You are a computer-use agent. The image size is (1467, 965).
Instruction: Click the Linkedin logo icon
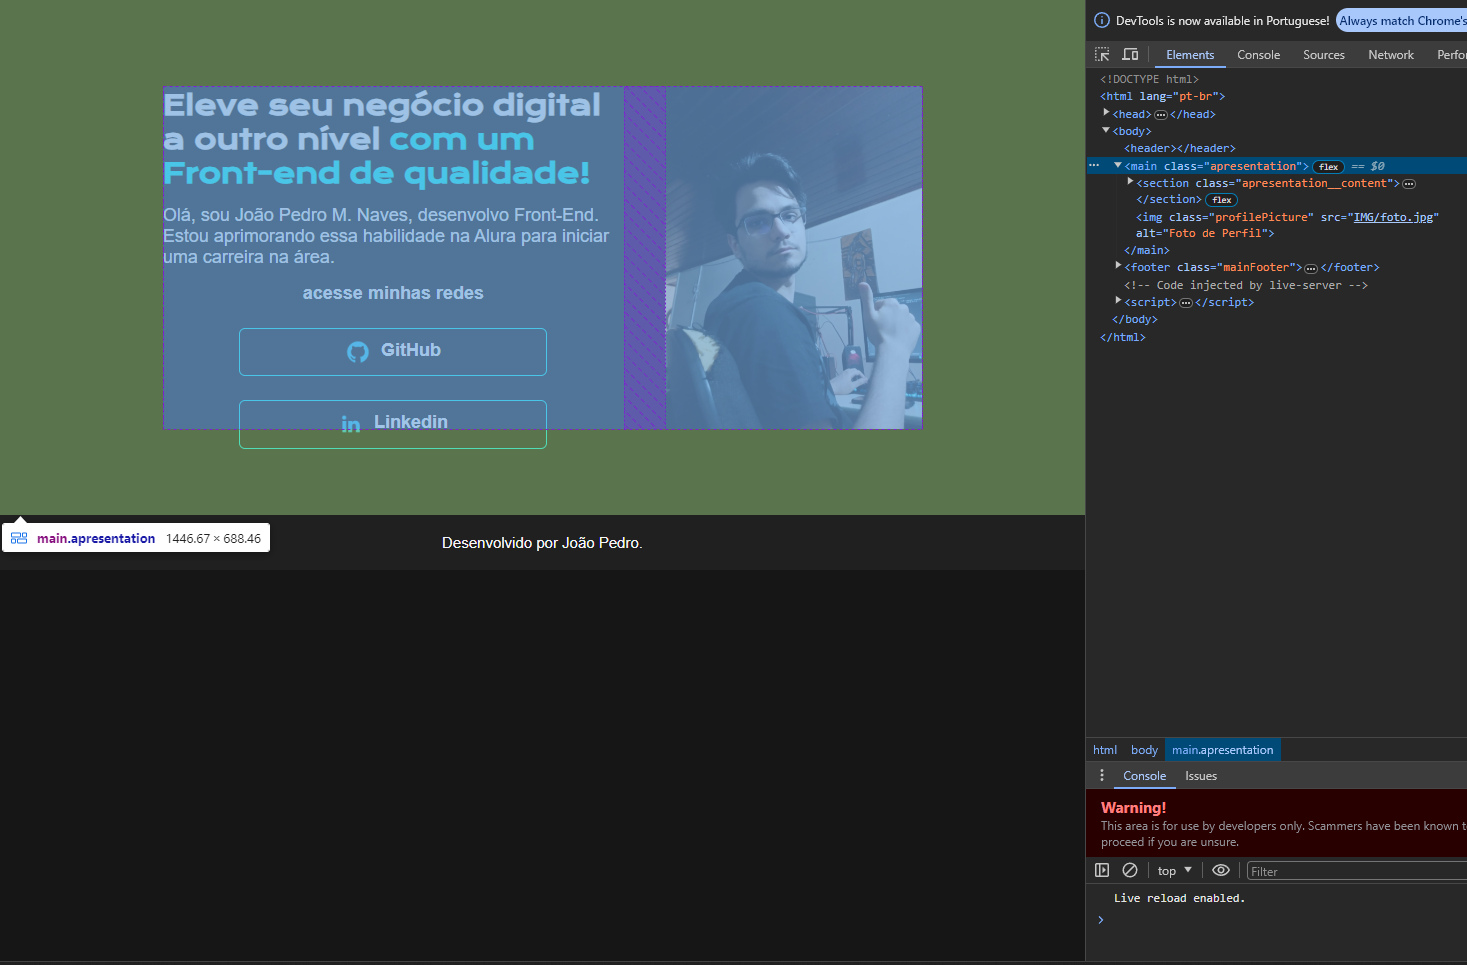pos(351,424)
